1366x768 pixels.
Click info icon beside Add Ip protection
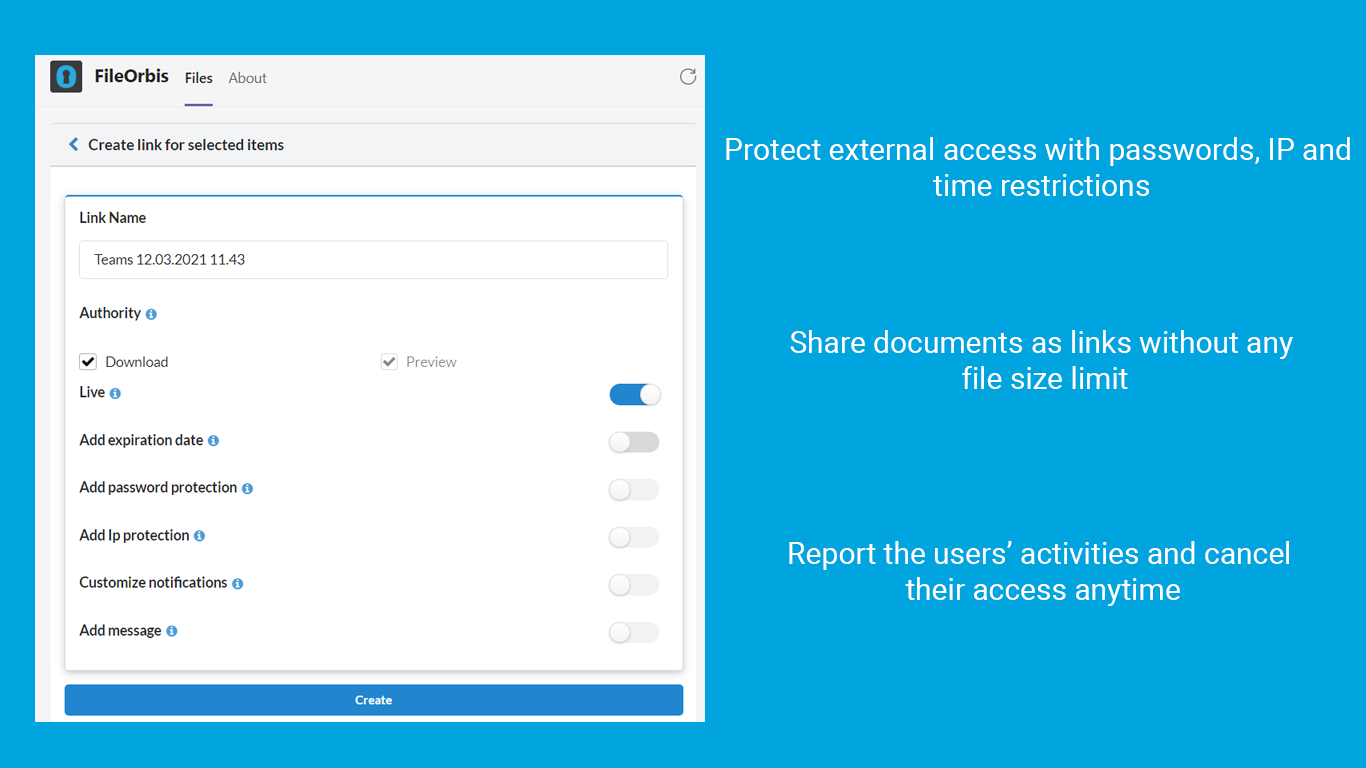pos(199,536)
